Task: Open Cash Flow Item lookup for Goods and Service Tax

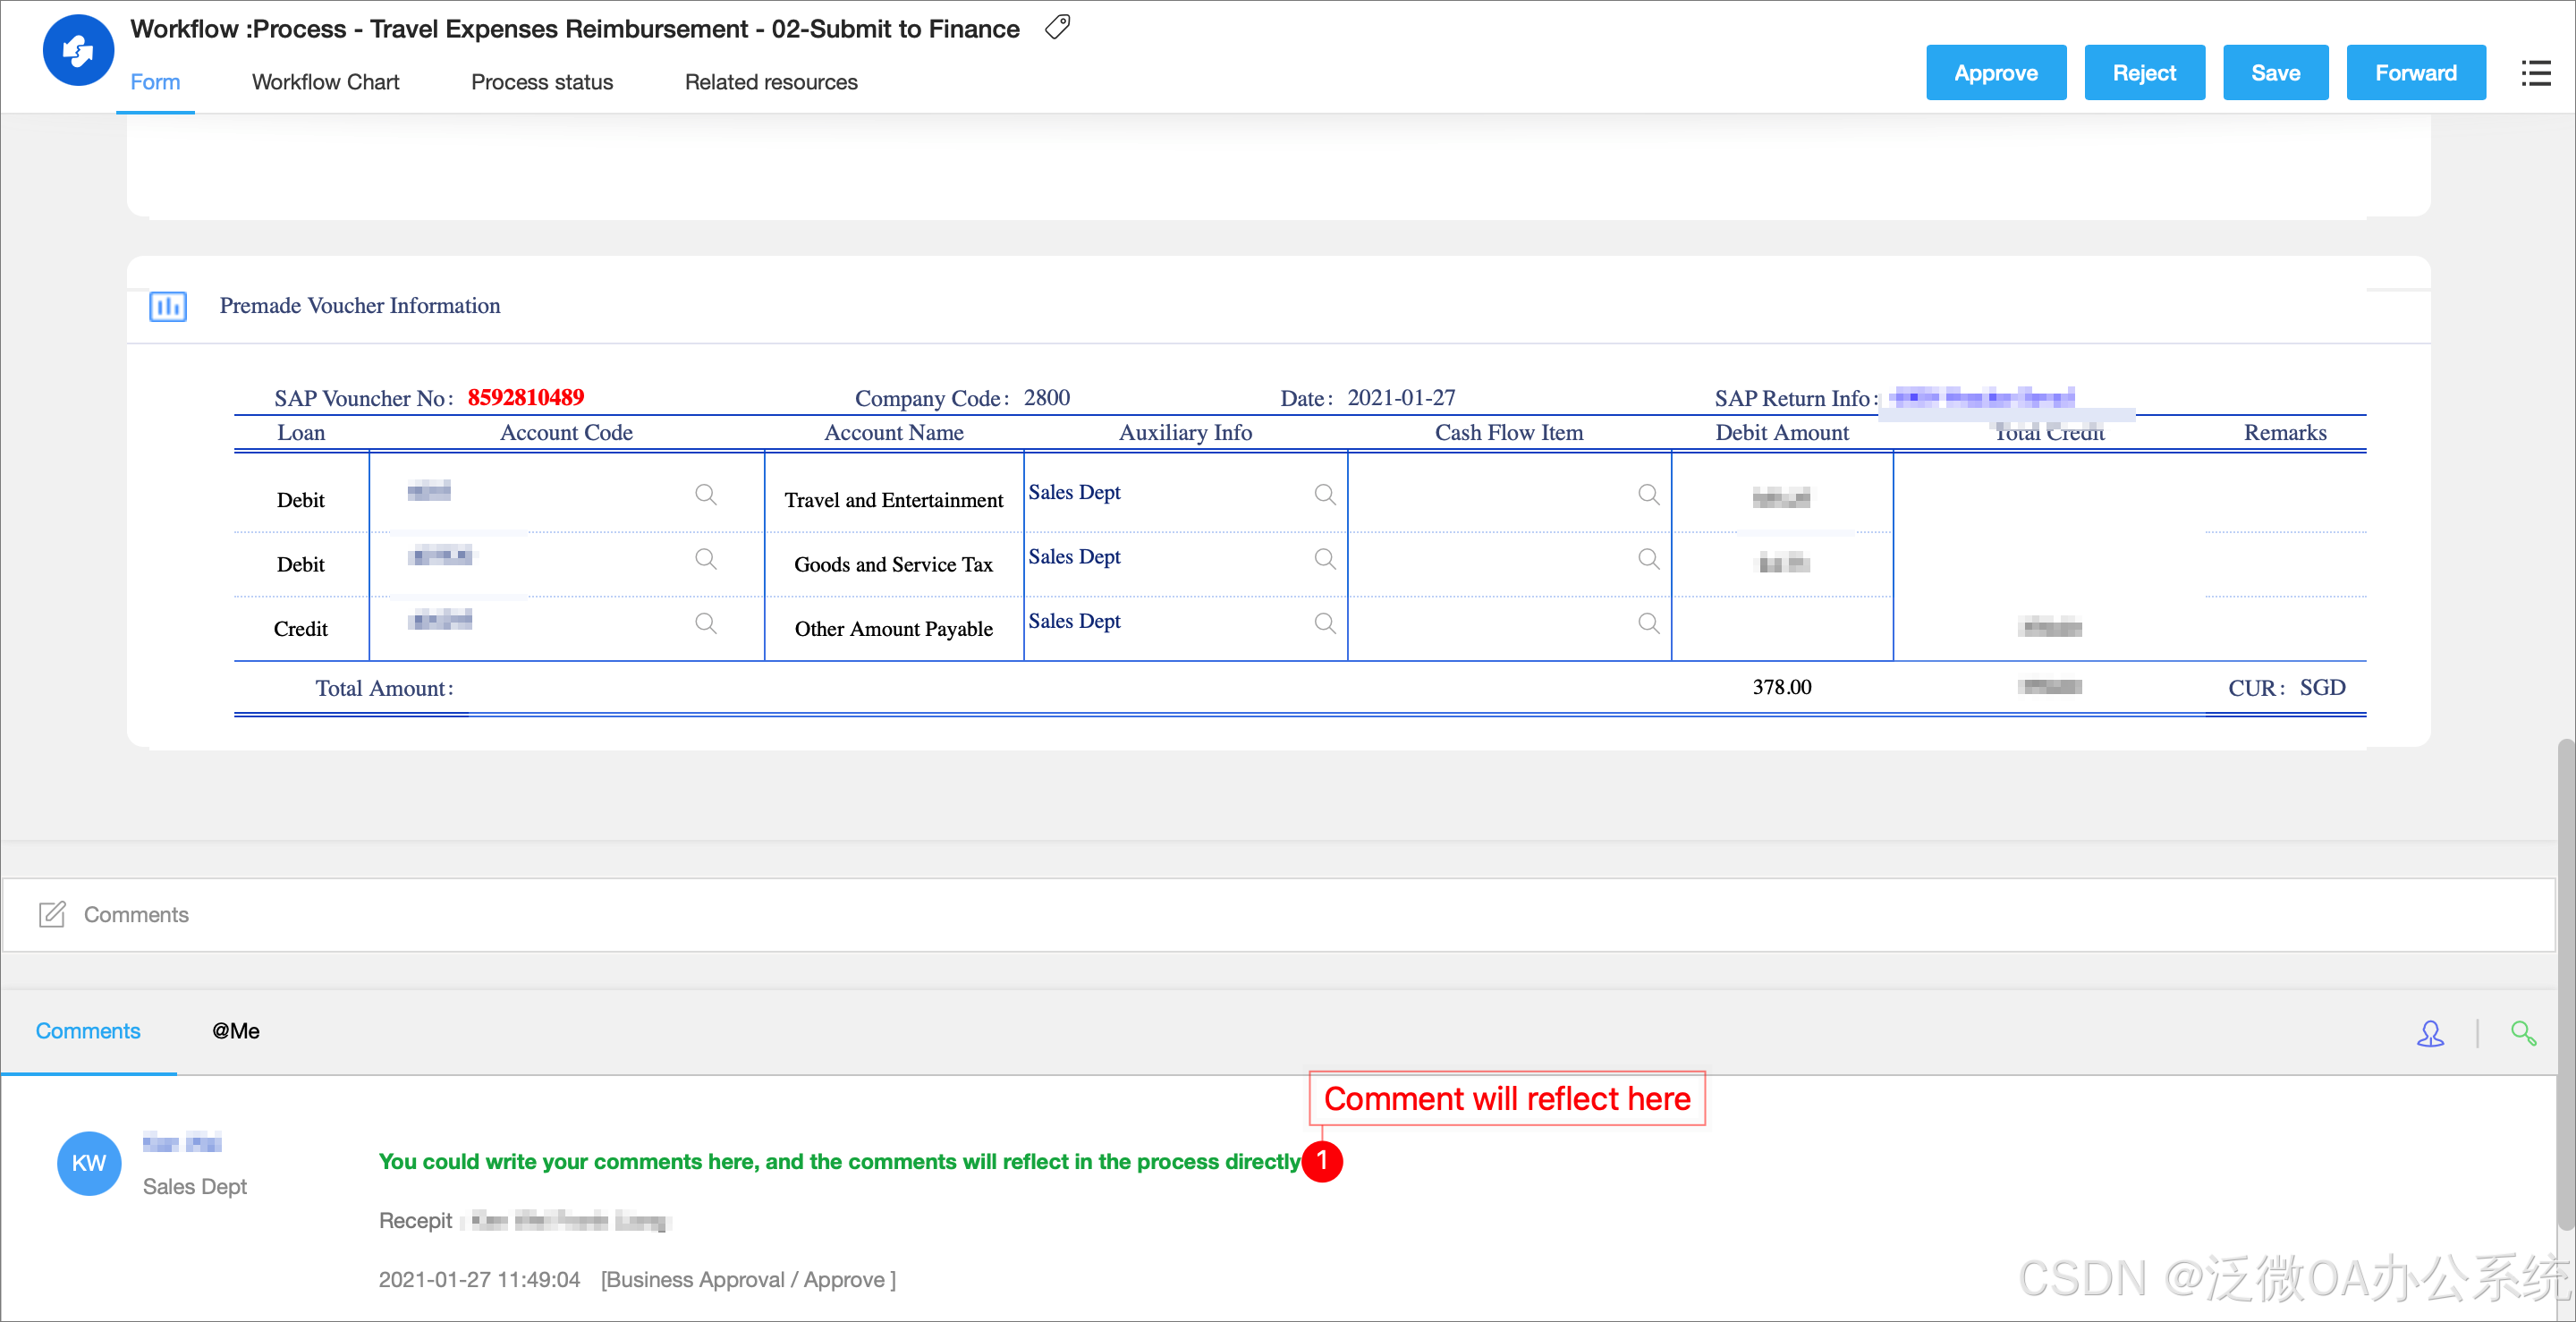Action: coord(1649,558)
